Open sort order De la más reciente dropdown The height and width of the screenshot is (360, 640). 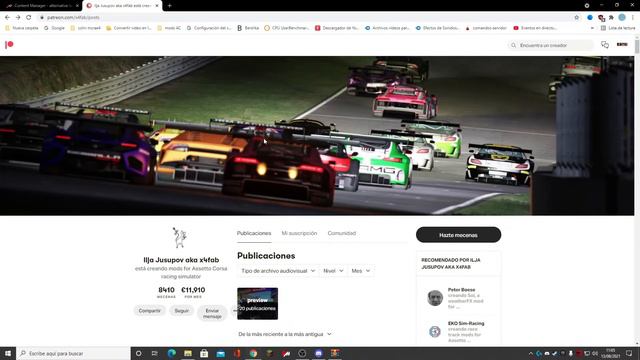(x=284, y=334)
